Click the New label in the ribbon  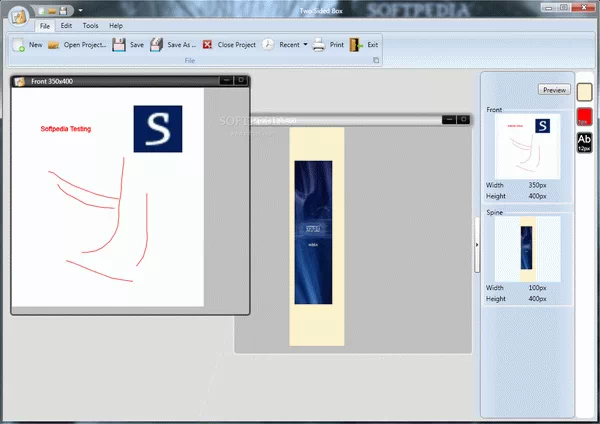tap(36, 45)
